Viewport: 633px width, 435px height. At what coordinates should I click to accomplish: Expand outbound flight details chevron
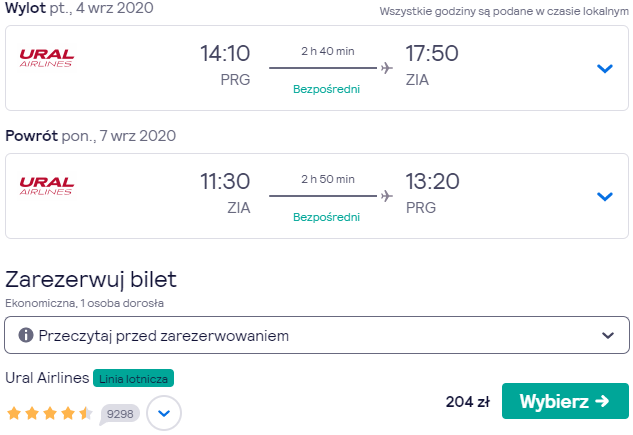[x=604, y=68]
